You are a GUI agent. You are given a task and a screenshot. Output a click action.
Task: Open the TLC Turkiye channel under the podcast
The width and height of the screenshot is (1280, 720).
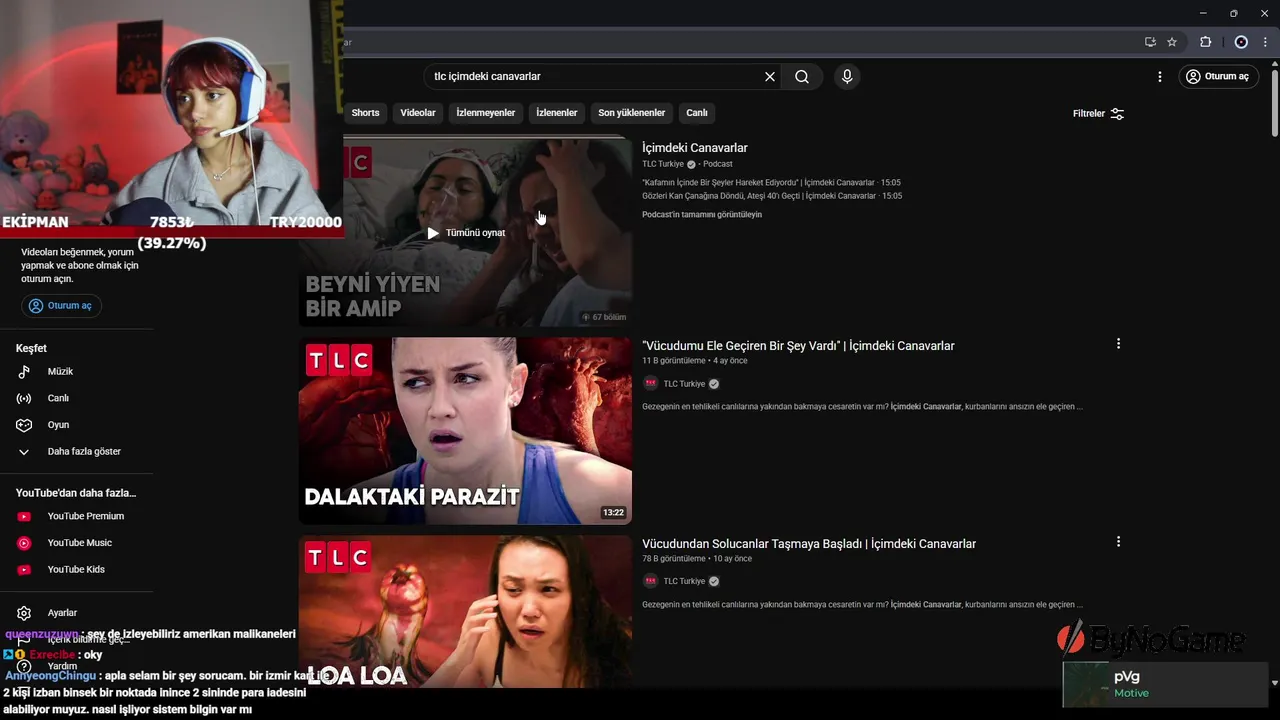[x=663, y=164]
